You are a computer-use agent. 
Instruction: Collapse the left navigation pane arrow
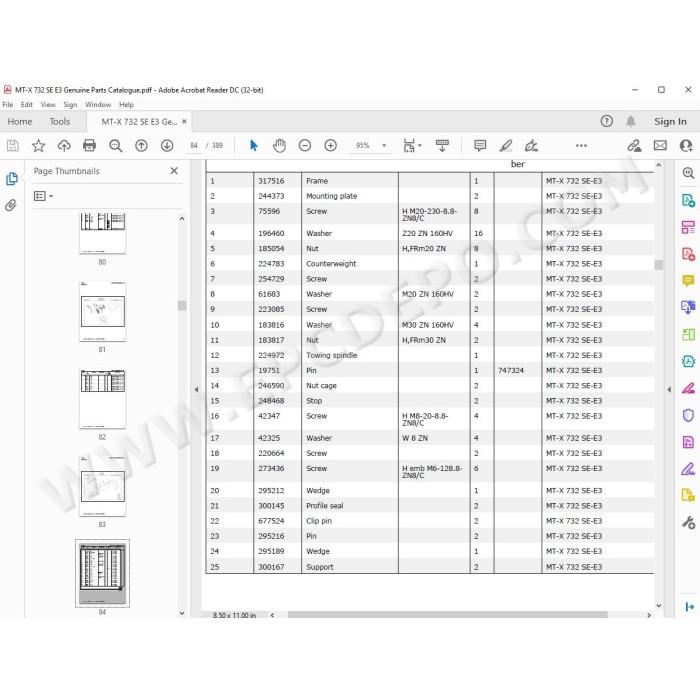[196, 389]
